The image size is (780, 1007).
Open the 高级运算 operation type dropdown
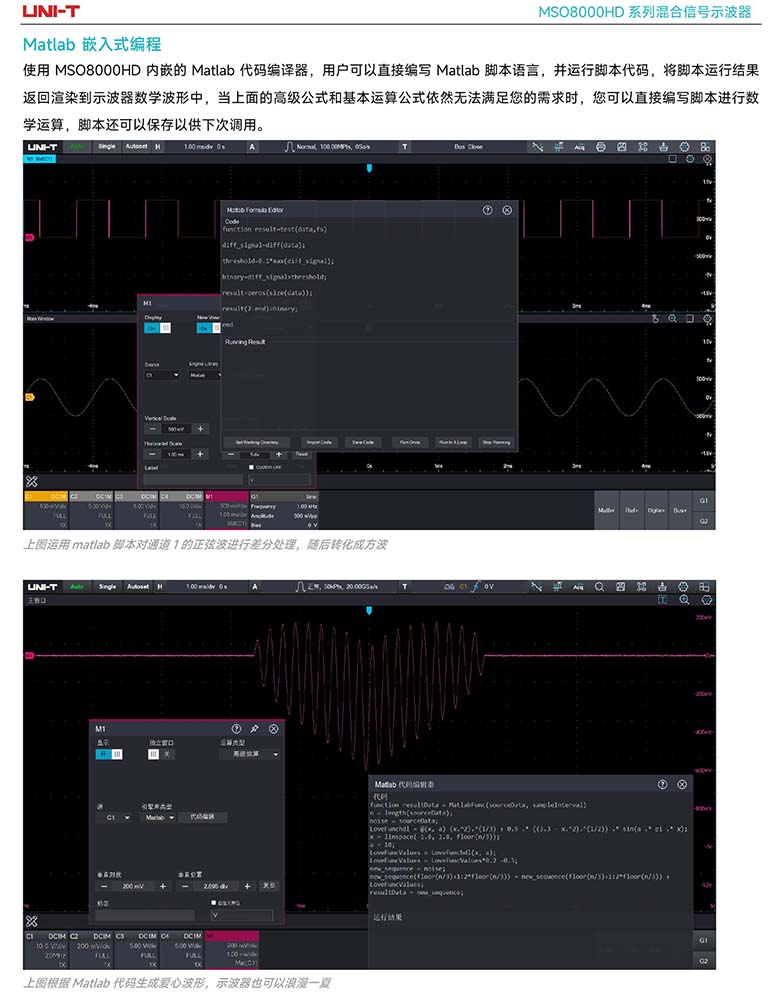pyautogui.click(x=249, y=754)
